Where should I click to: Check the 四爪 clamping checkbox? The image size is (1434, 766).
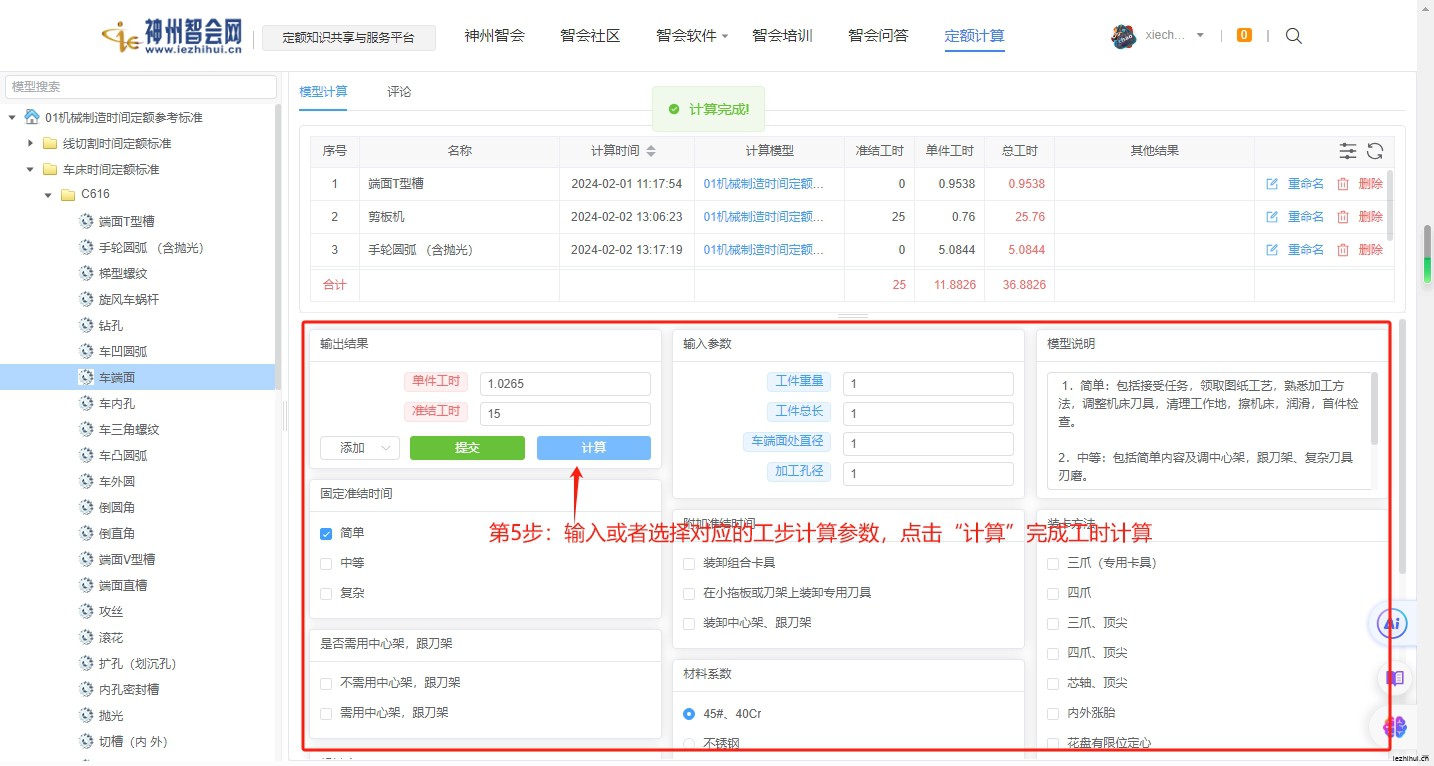pos(1053,594)
